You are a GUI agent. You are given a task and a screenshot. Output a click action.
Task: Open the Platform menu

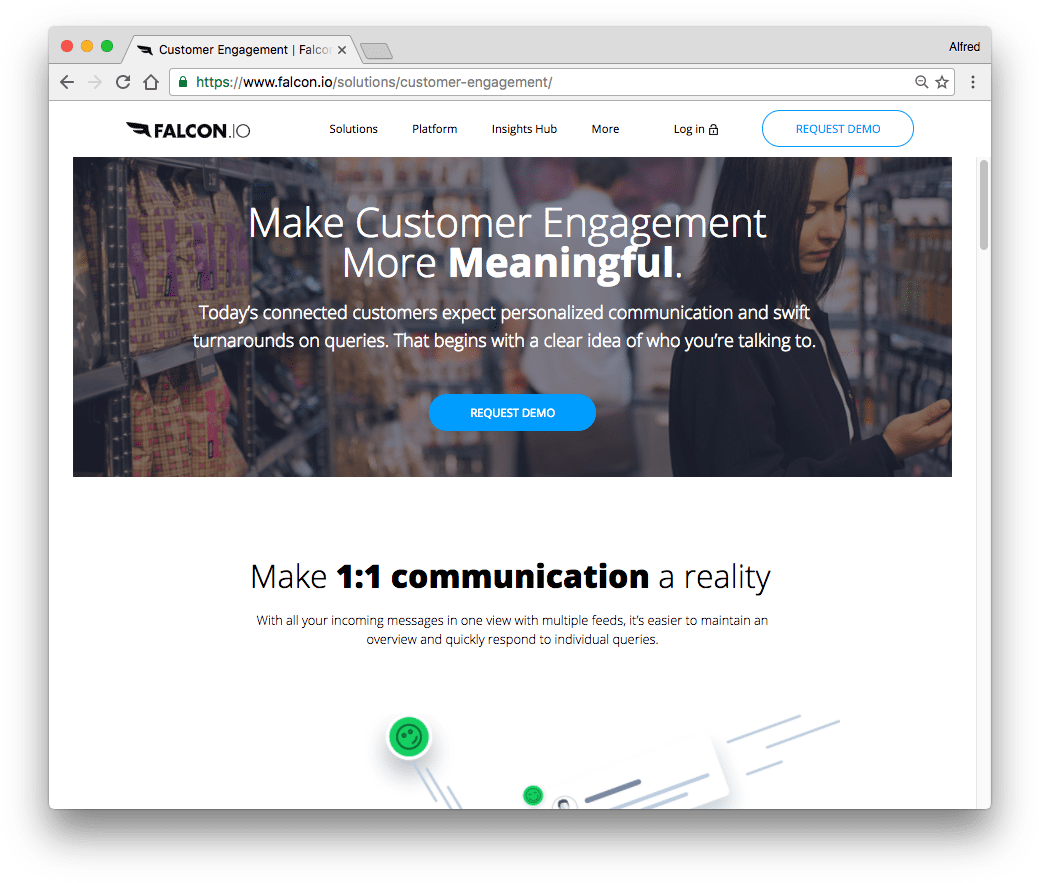pyautogui.click(x=435, y=129)
